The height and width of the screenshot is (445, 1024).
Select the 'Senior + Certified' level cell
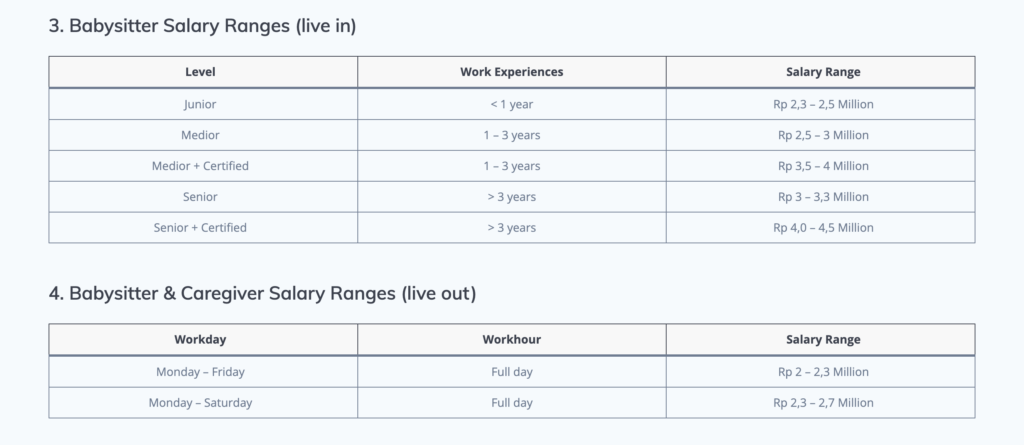coord(200,228)
